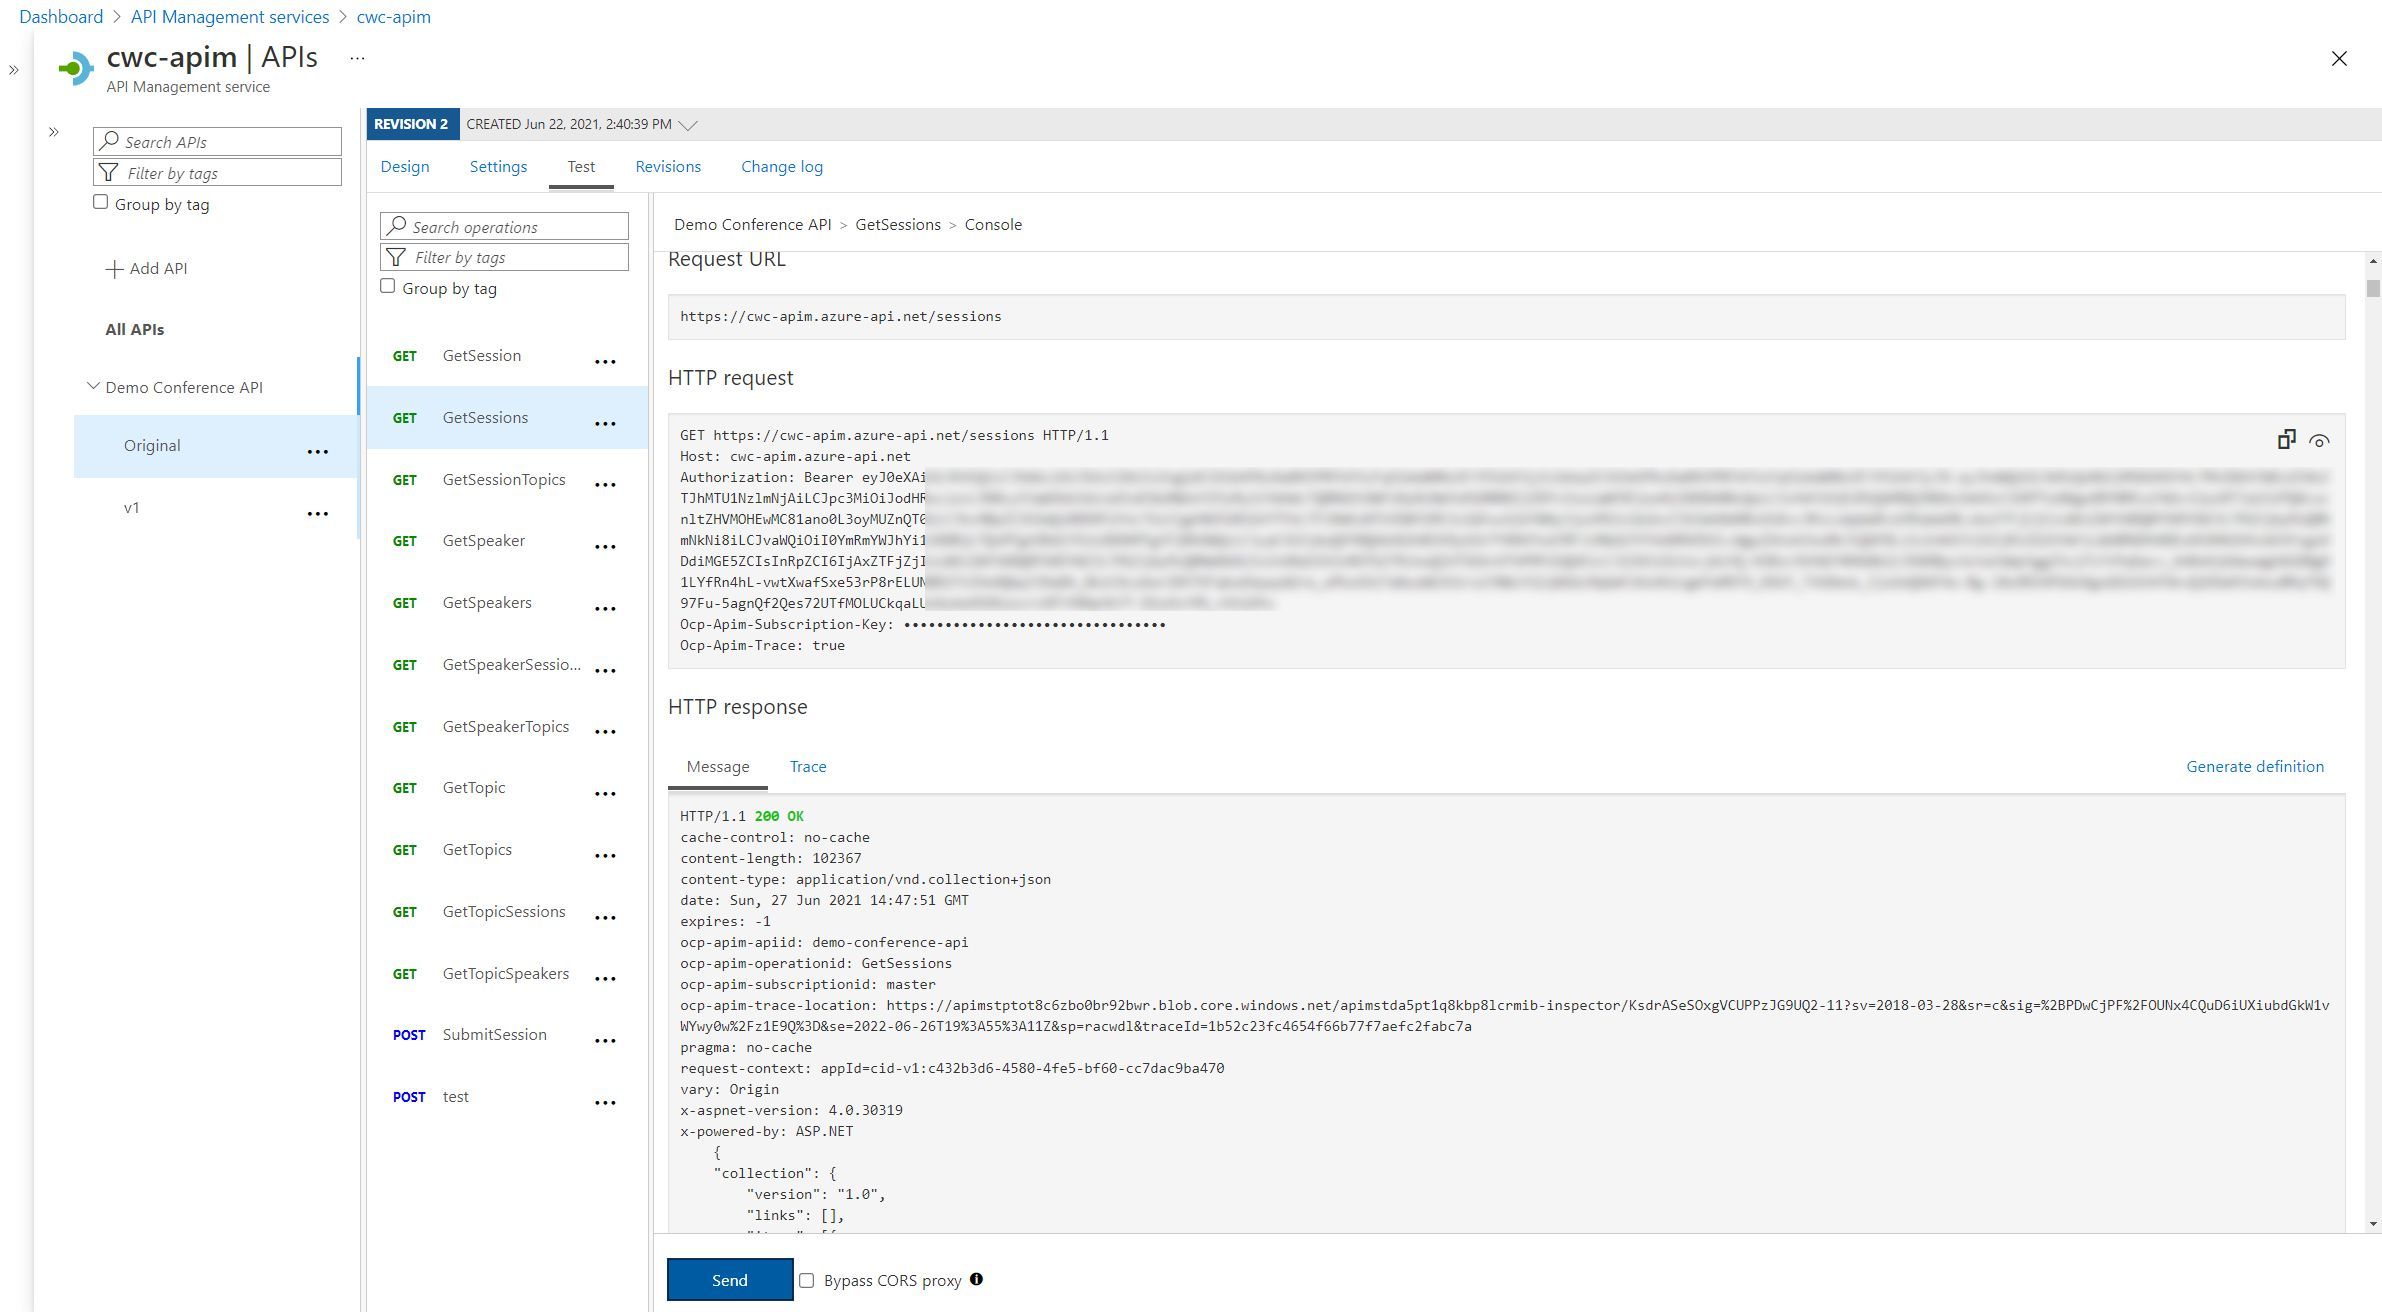This screenshot has width=2382, height=1312.
Task: Open context menu for GetSessions operation
Action: click(x=605, y=424)
